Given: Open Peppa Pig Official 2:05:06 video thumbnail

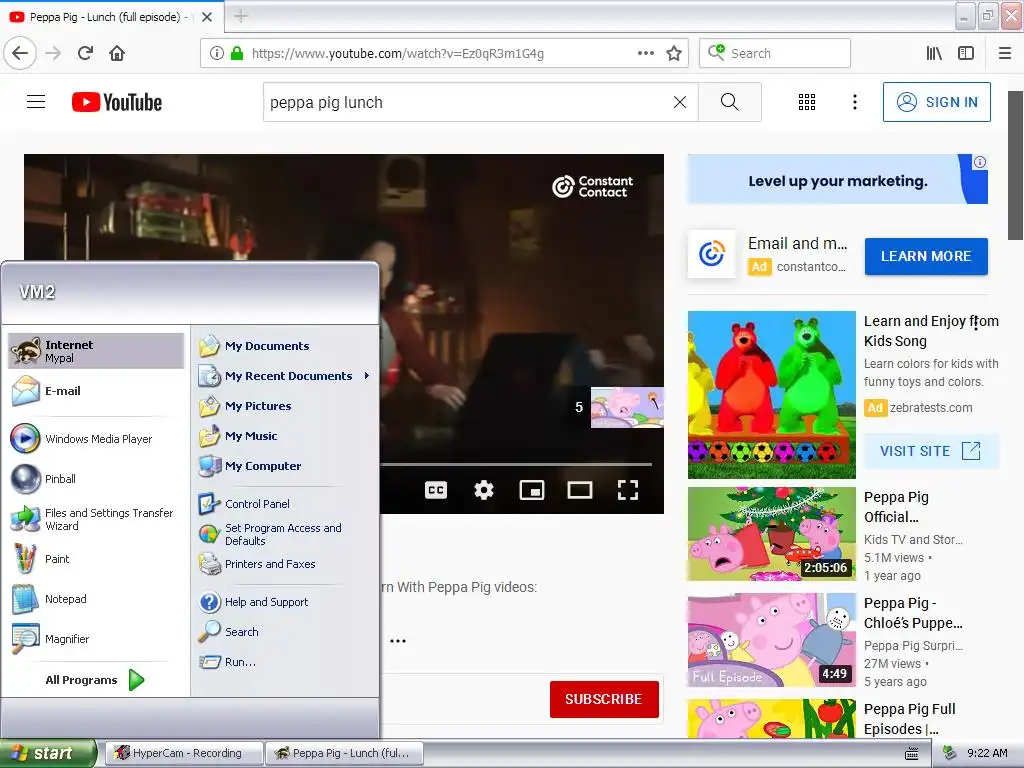Looking at the screenshot, I should click(771, 534).
